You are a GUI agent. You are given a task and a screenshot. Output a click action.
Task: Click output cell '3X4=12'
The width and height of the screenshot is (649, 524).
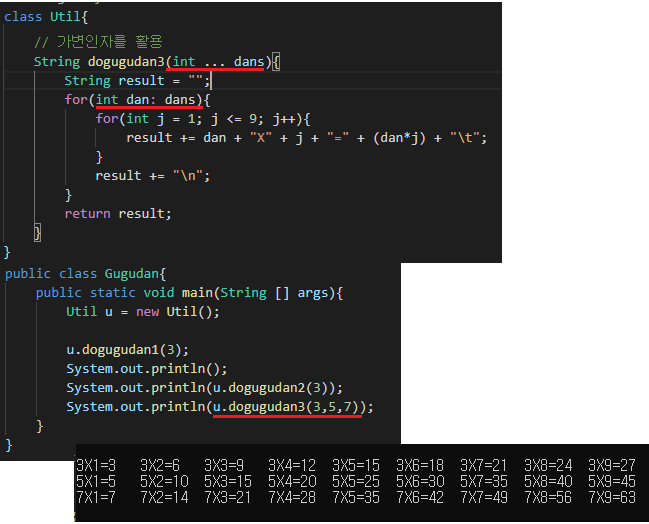click(292, 466)
